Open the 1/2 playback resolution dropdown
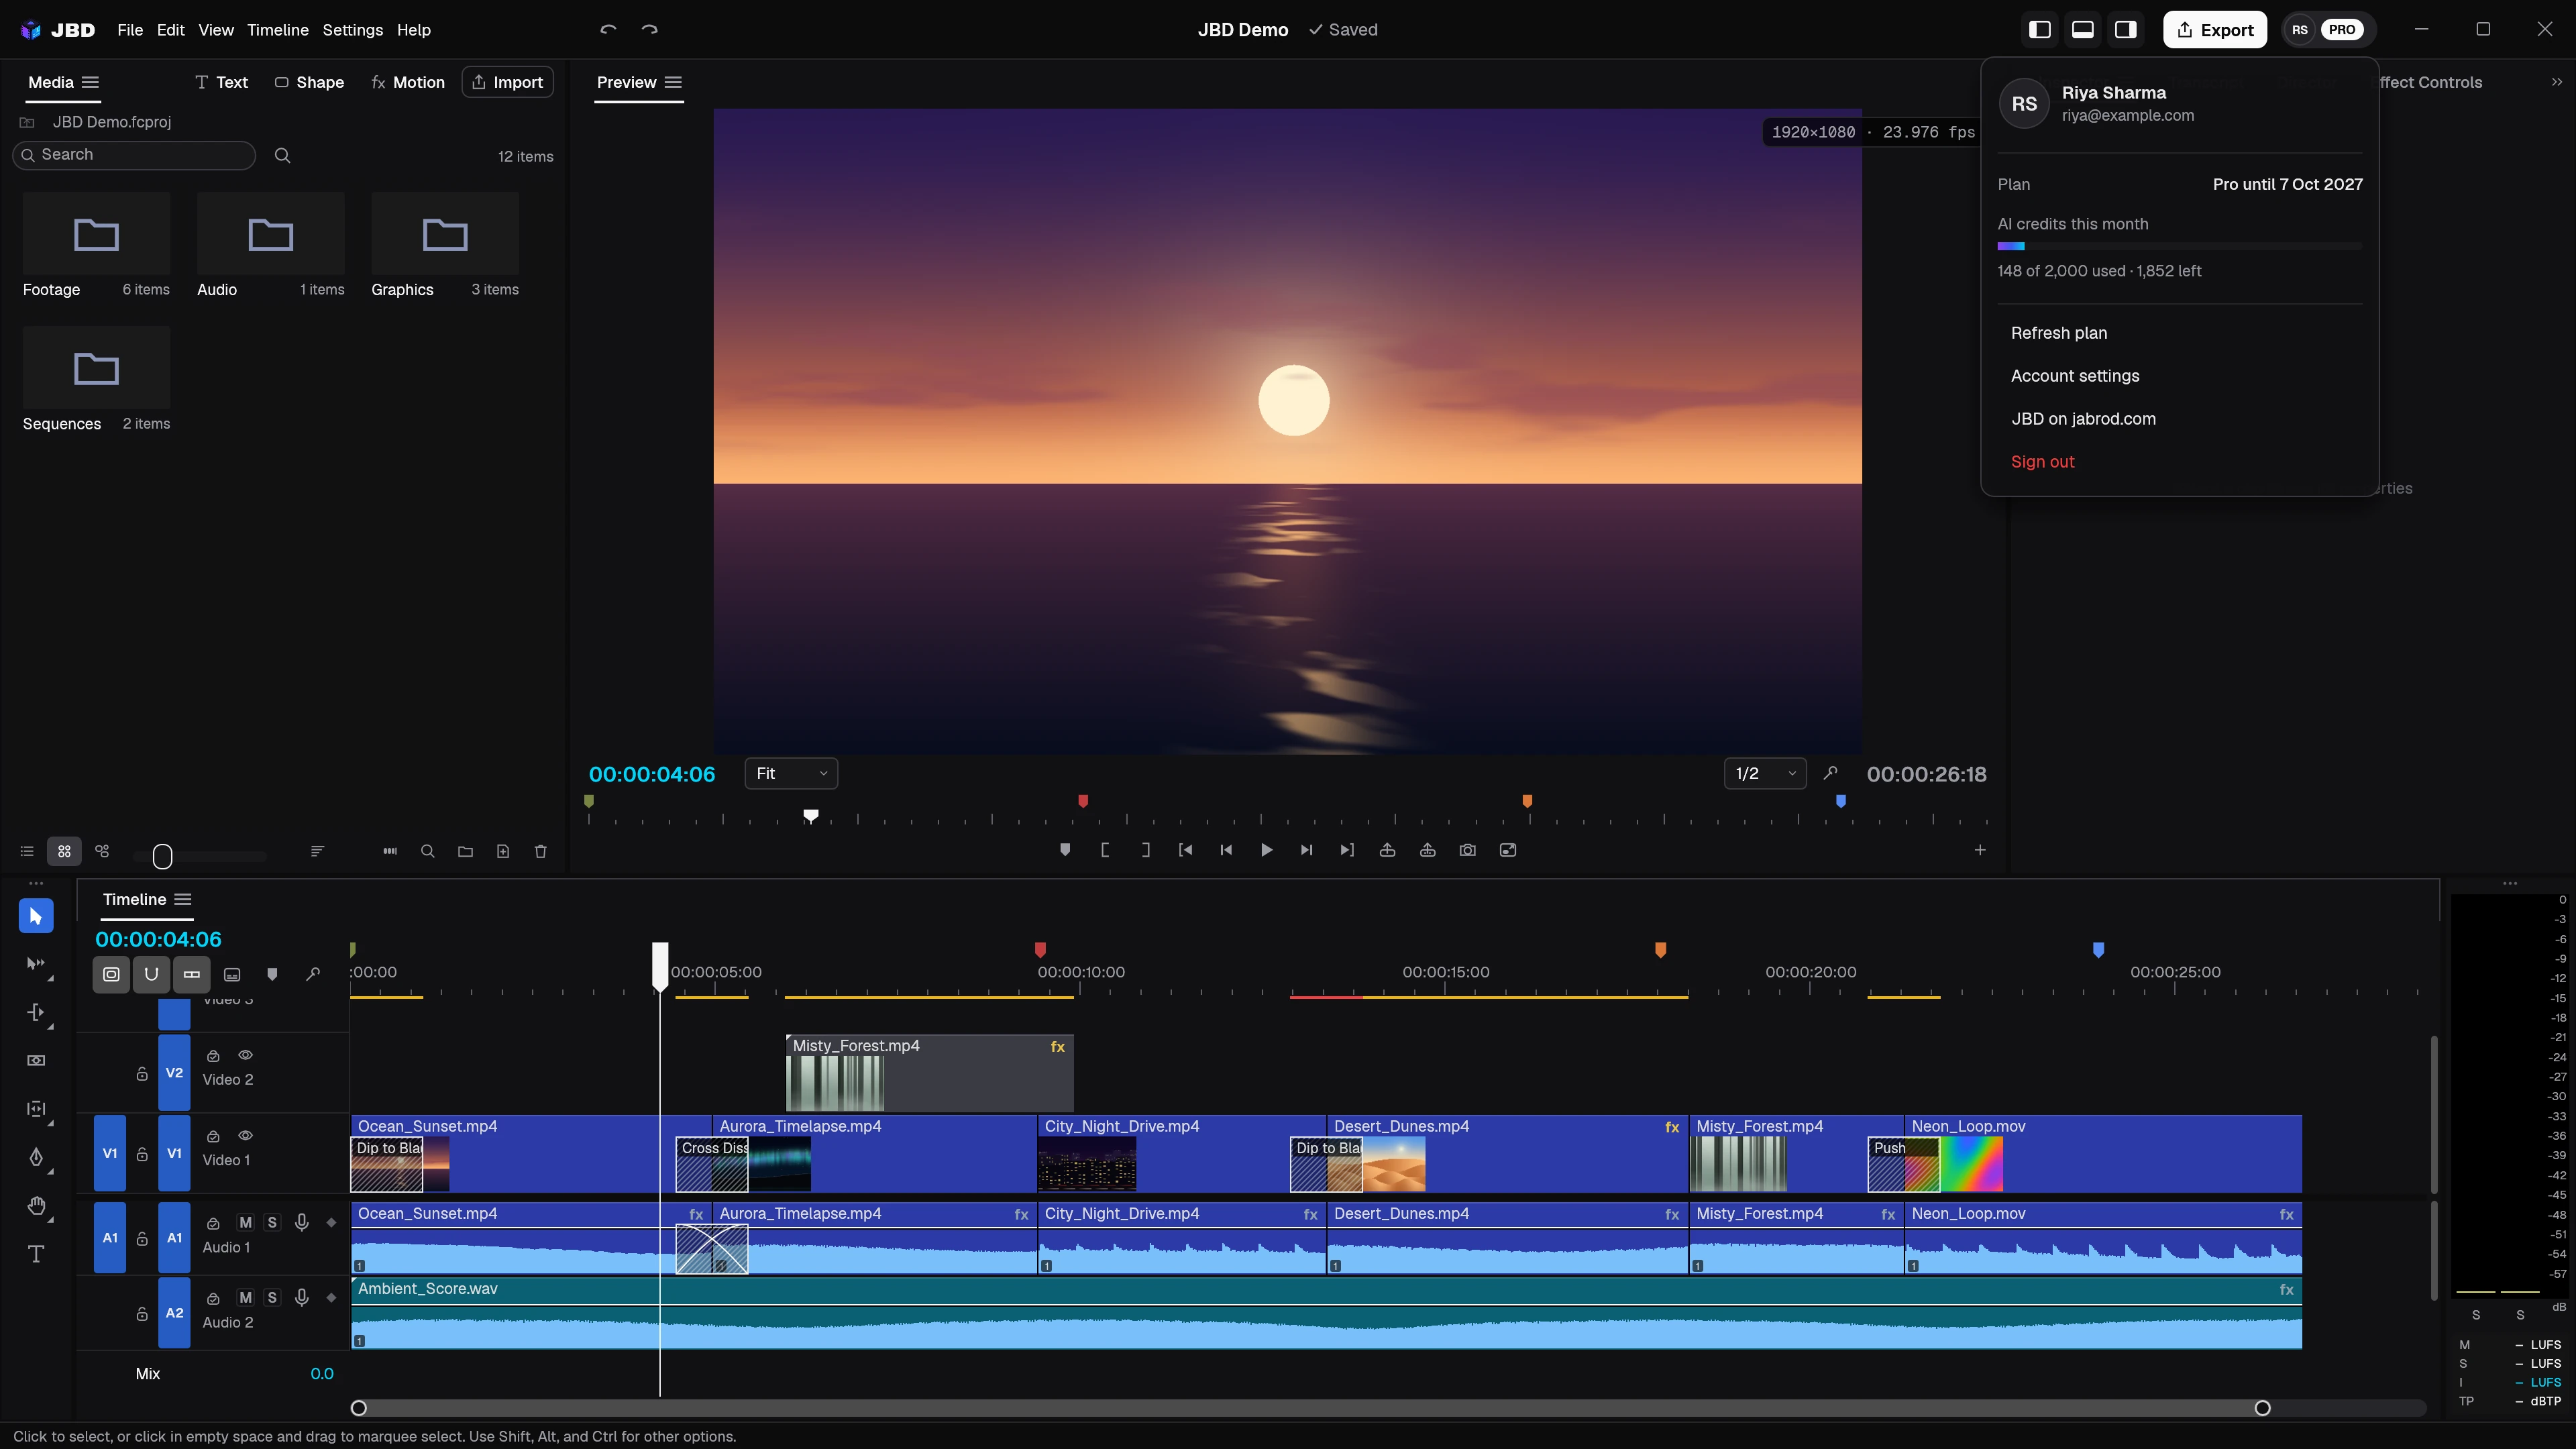This screenshot has width=2576, height=1449. (x=1765, y=773)
